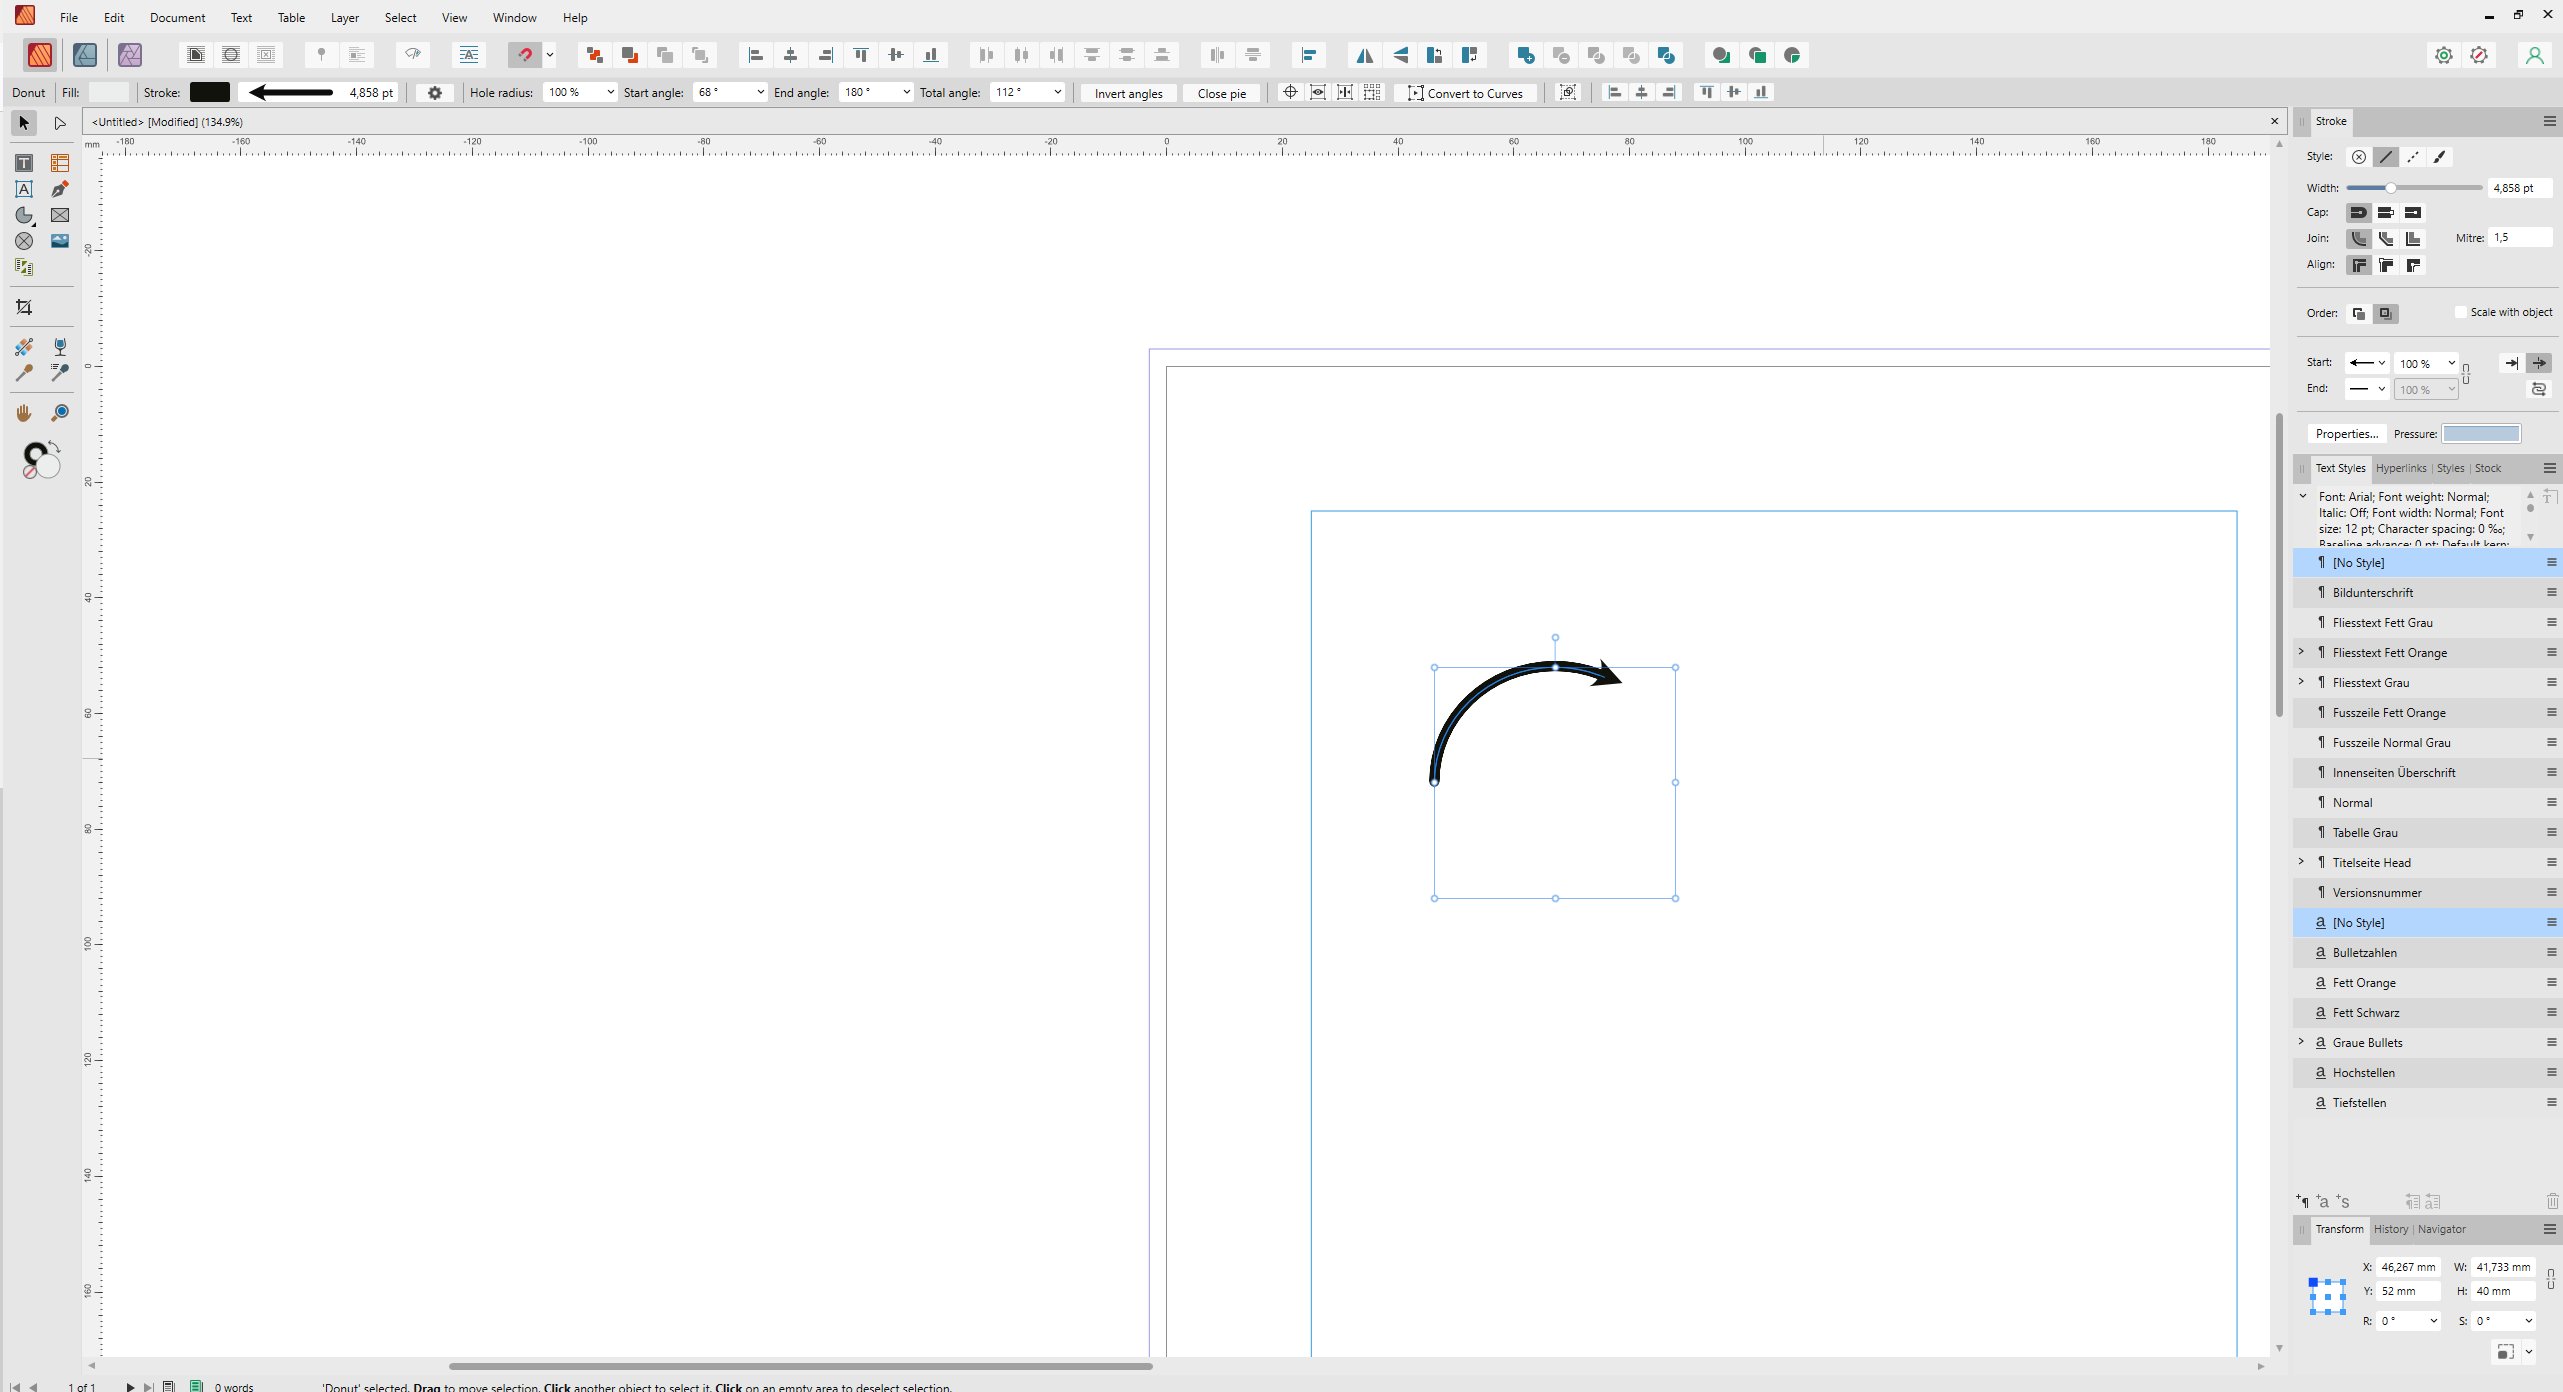Select the Vector Crop tool
This screenshot has width=2563, height=1392.
point(24,307)
